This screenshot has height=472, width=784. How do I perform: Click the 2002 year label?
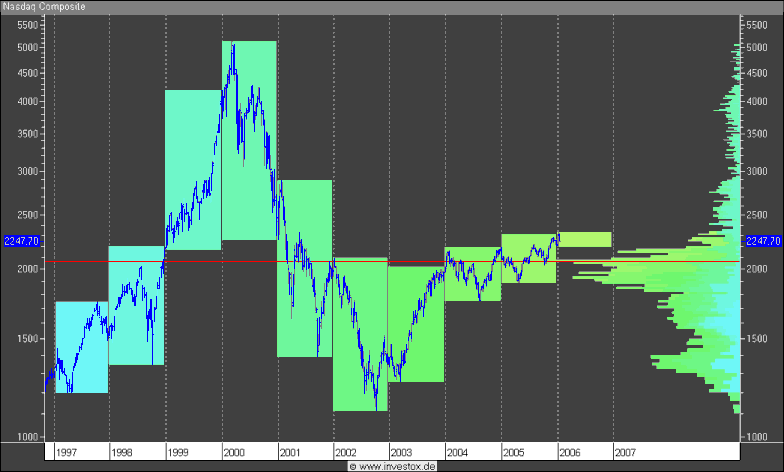346,453
